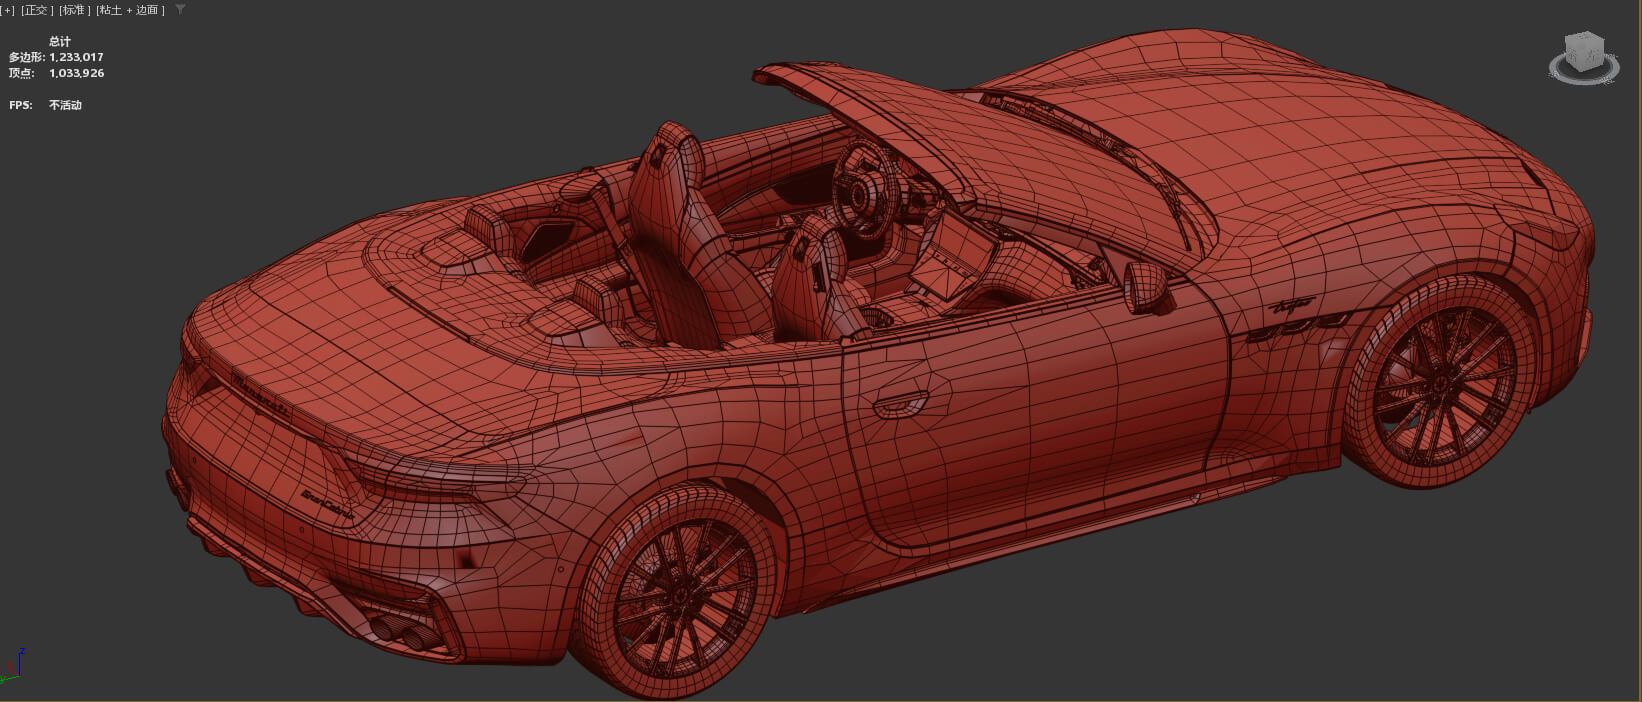1642x702 pixels.
Task: Click the XYZ axis tripod indicator
Action: pyautogui.click(x=11, y=666)
